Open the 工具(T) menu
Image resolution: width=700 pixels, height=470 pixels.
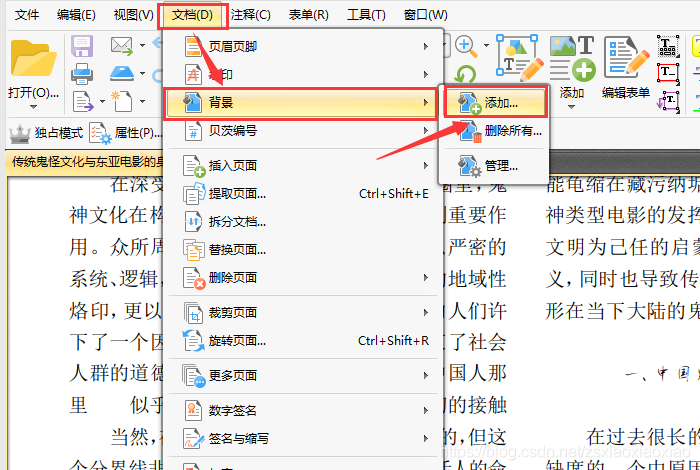(x=366, y=15)
